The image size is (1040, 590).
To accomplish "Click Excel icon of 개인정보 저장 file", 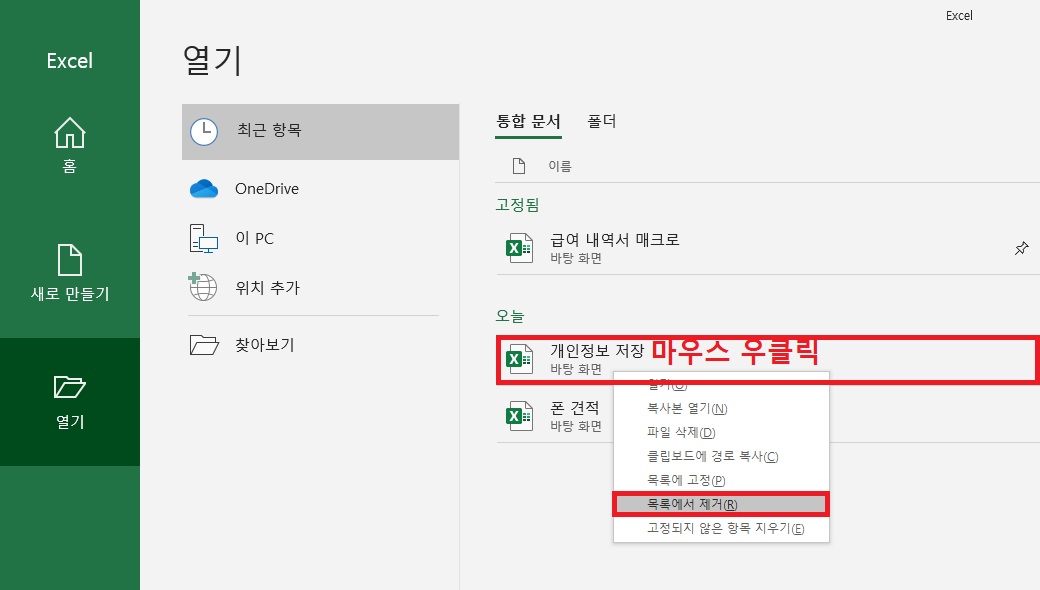I will [x=519, y=359].
